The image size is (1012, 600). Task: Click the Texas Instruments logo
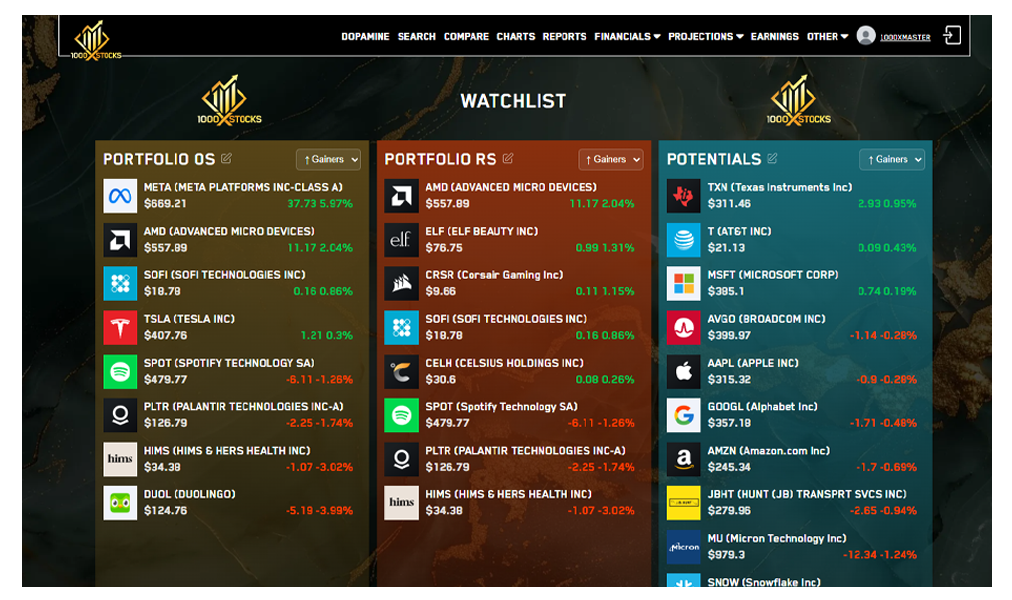683,195
